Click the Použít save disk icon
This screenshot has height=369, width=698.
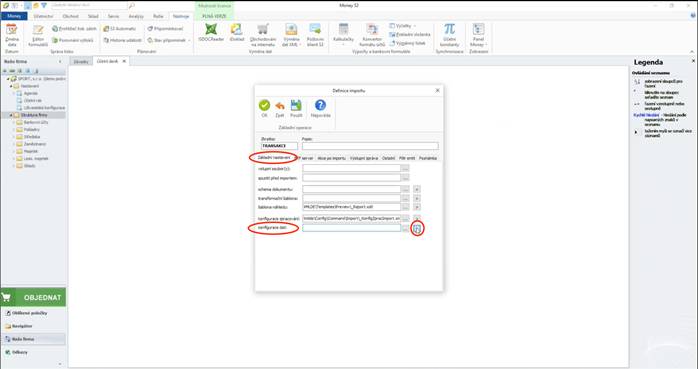(x=296, y=105)
